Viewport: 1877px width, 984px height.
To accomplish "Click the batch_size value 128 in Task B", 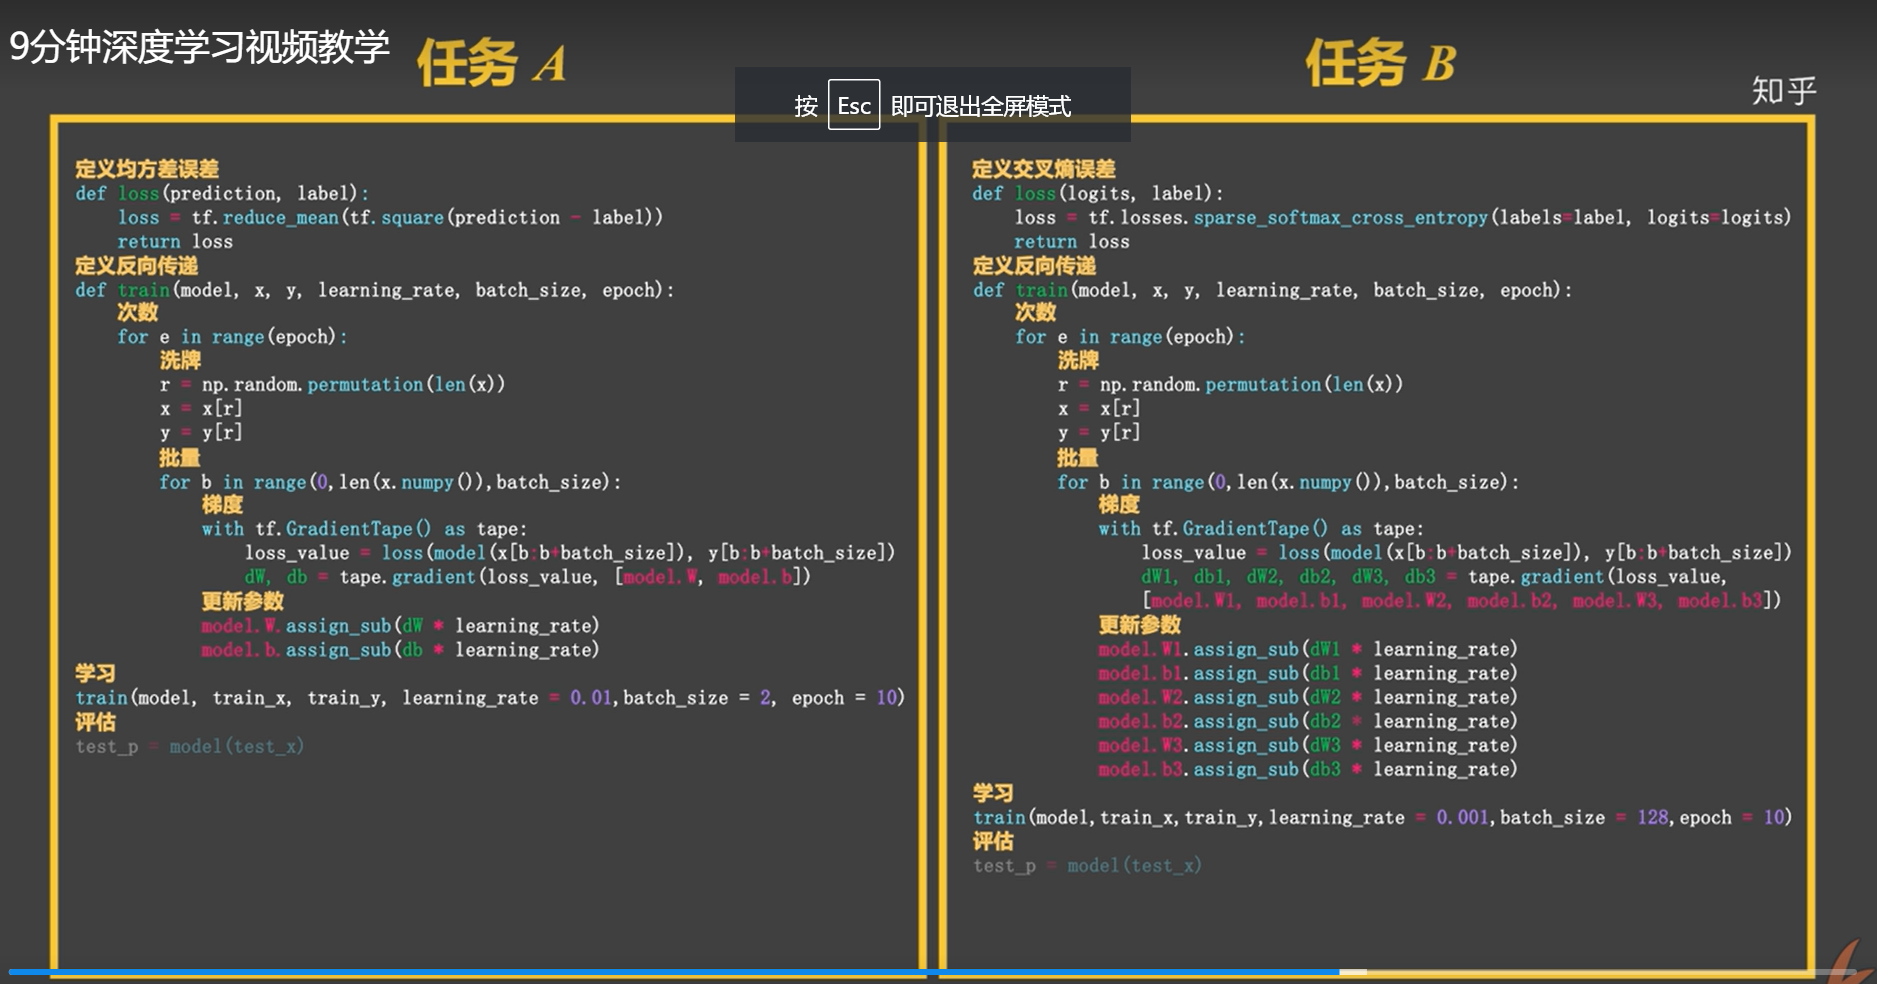I will click(x=1652, y=818).
